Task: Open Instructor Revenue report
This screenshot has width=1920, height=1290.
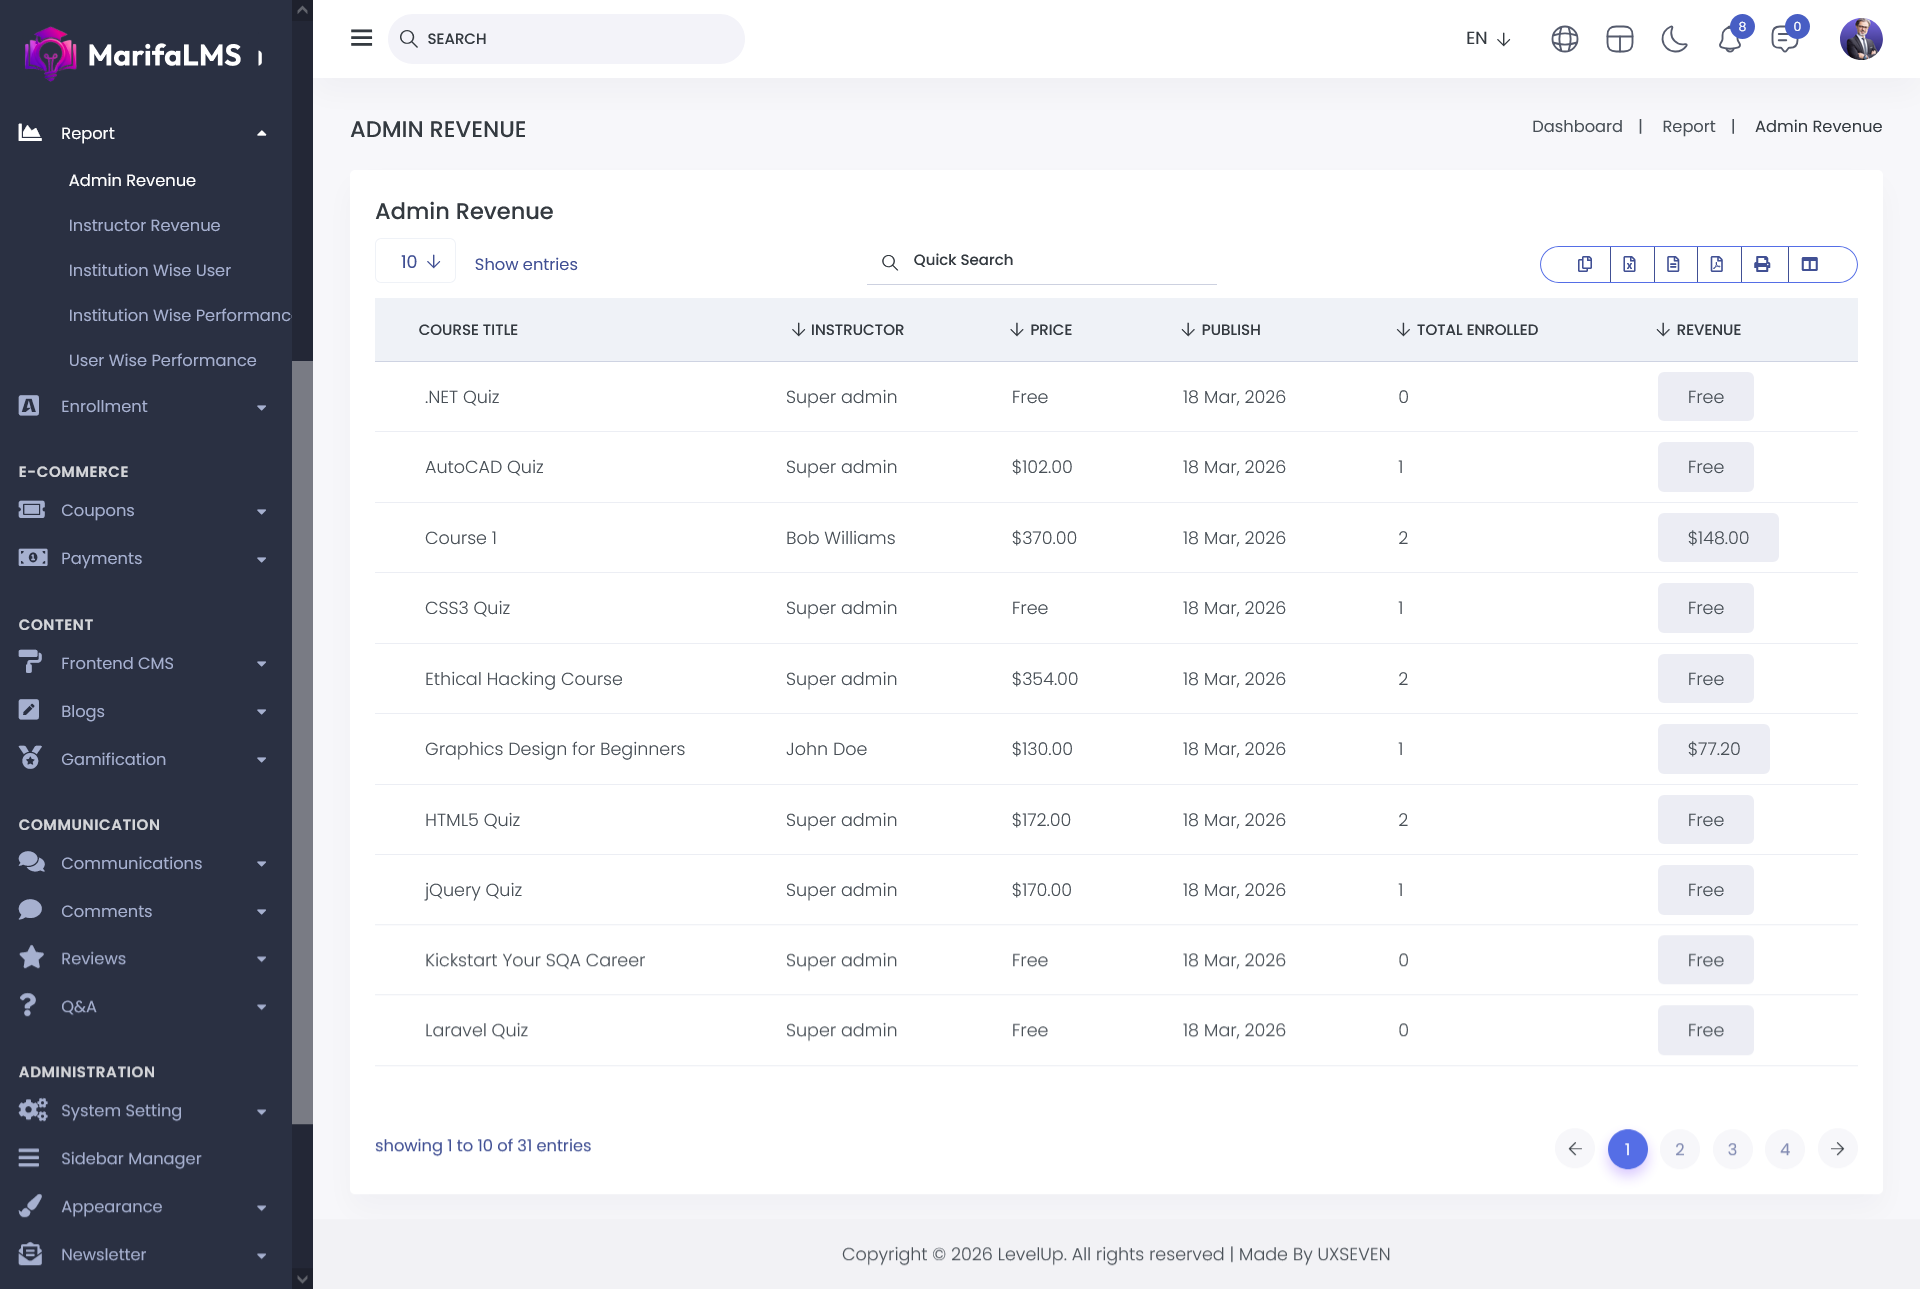Action: (144, 225)
